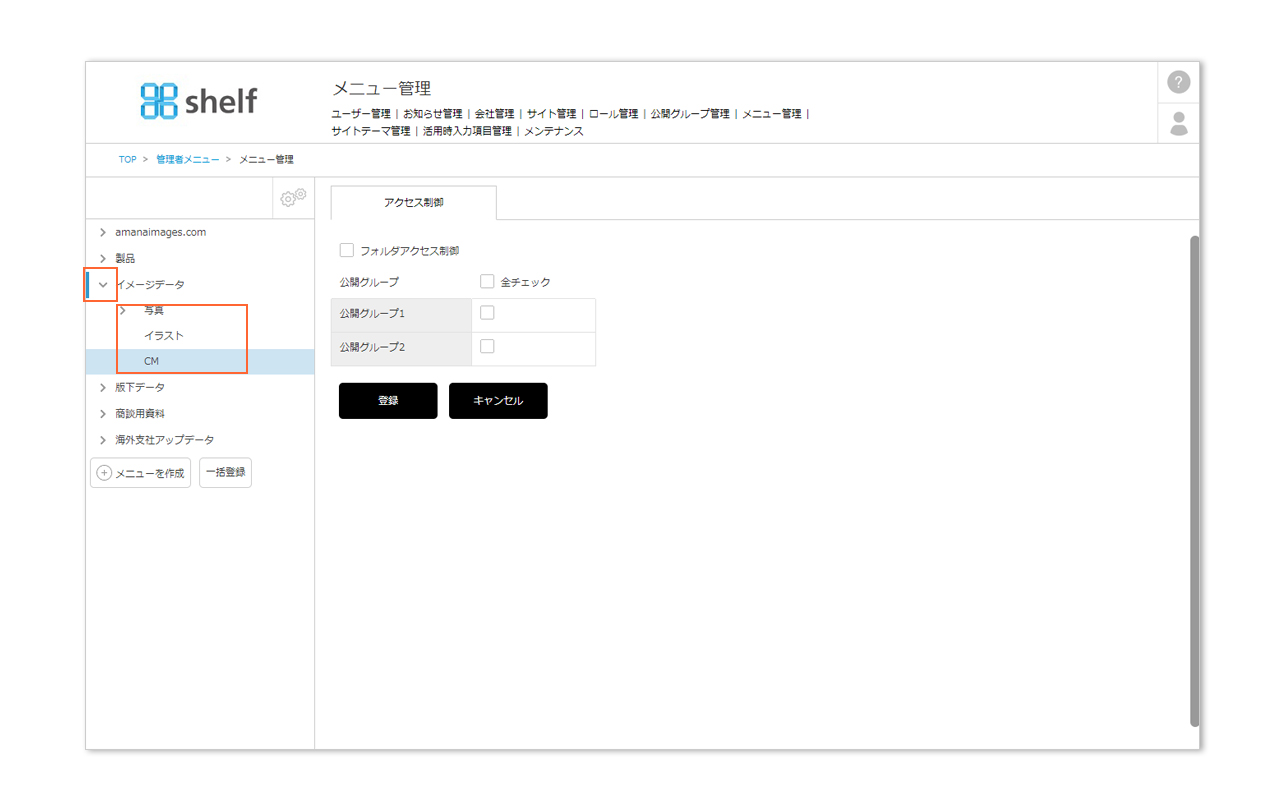Open サイトテーマ管理 menu

click(x=371, y=131)
